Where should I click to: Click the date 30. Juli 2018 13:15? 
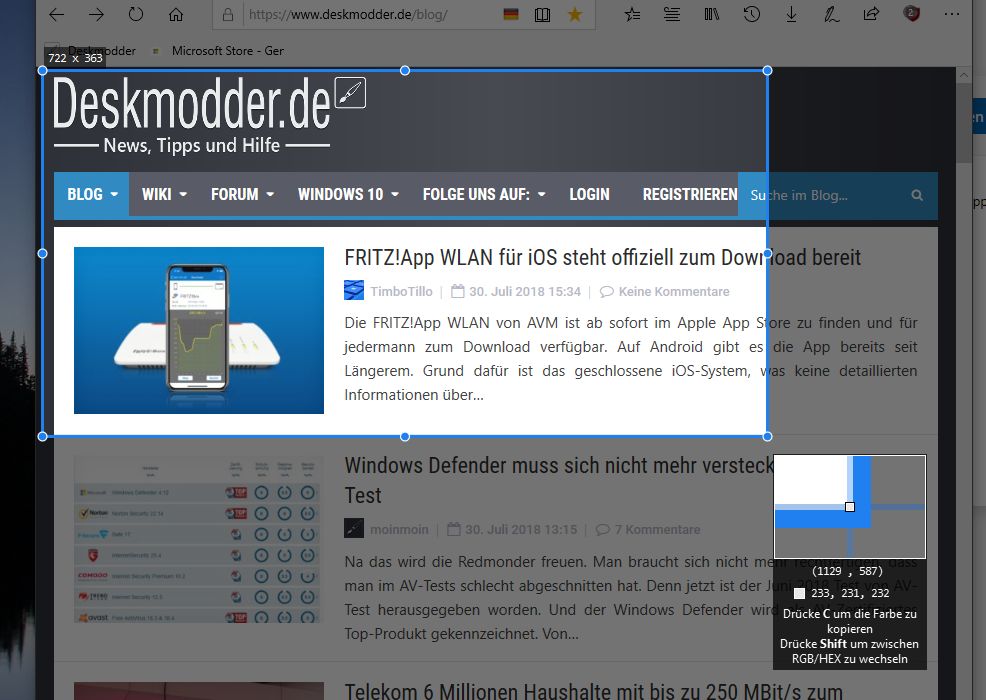coord(521,530)
